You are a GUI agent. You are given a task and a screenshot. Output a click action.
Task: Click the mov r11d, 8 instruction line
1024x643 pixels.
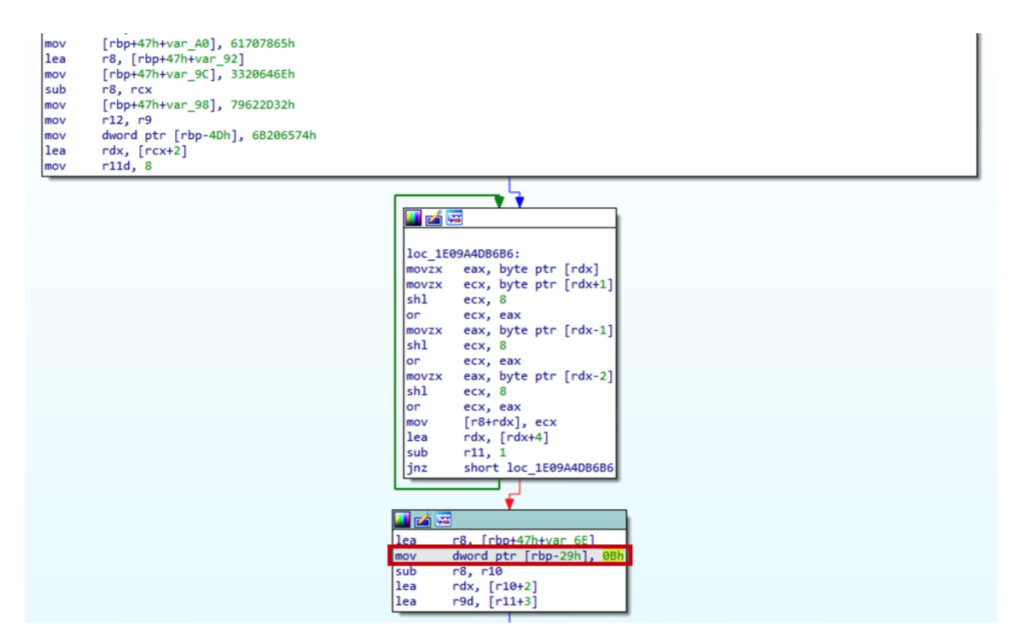98,166
